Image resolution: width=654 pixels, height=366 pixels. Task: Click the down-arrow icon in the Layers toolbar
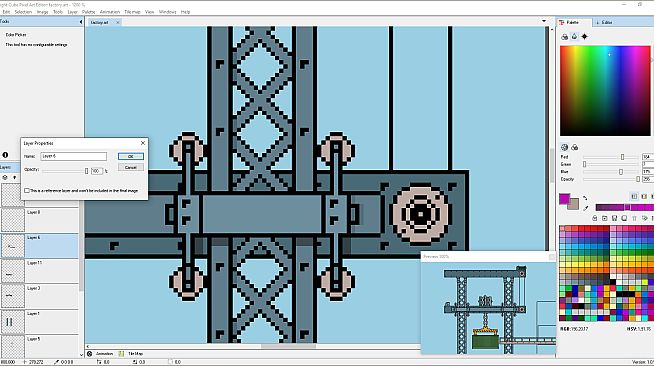tap(15, 178)
